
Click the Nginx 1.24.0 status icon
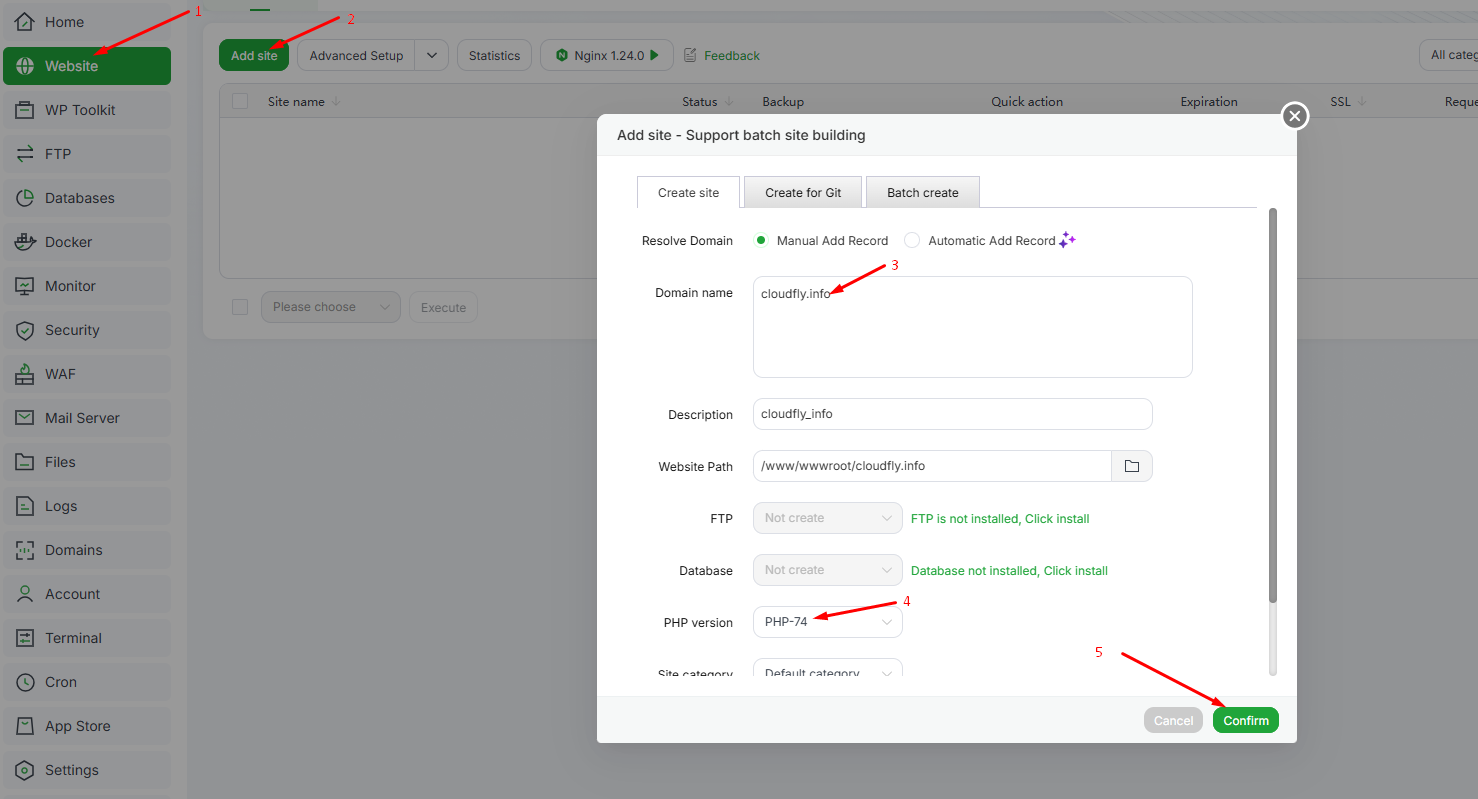point(562,56)
